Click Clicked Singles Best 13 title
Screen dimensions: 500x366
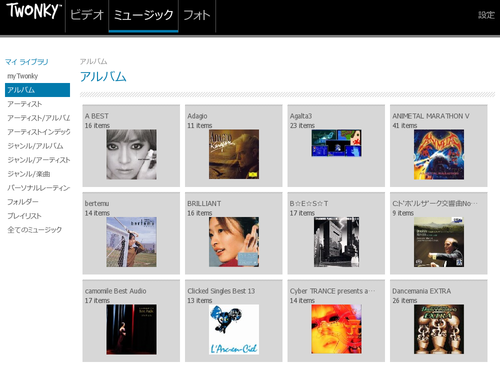221,291
